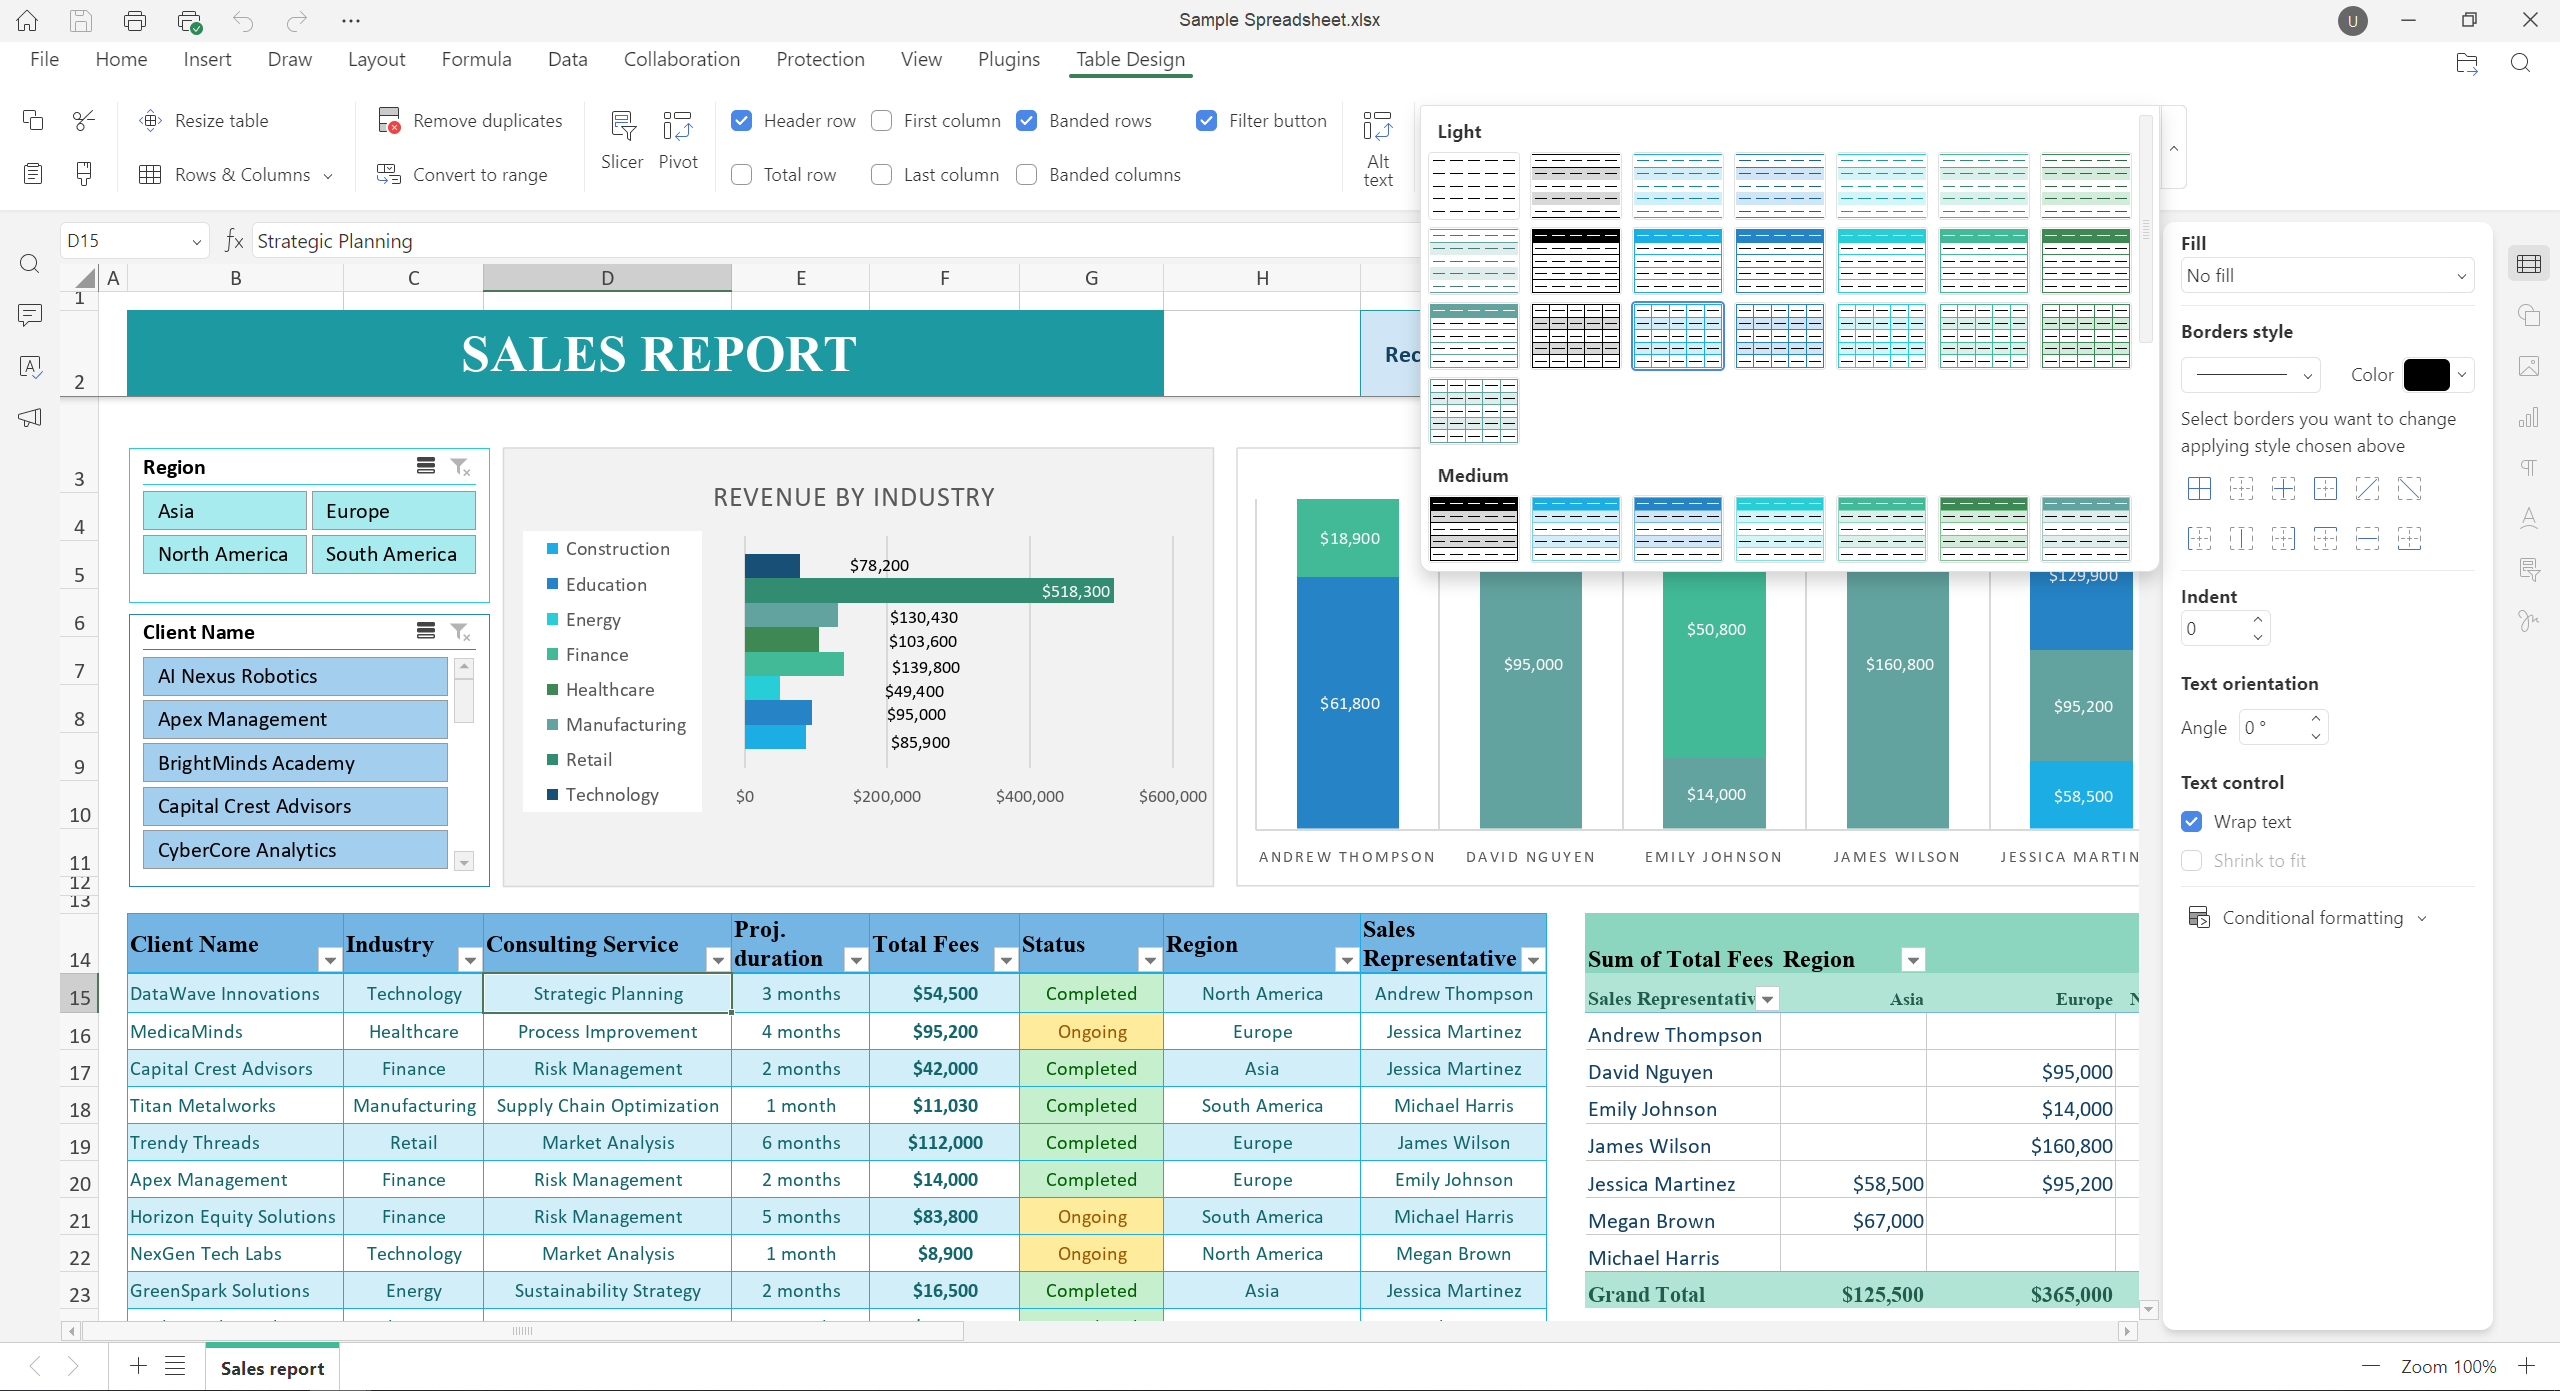Viewport: 2560px width, 1391px height.
Task: Click the quick print icon
Action: [x=189, y=20]
